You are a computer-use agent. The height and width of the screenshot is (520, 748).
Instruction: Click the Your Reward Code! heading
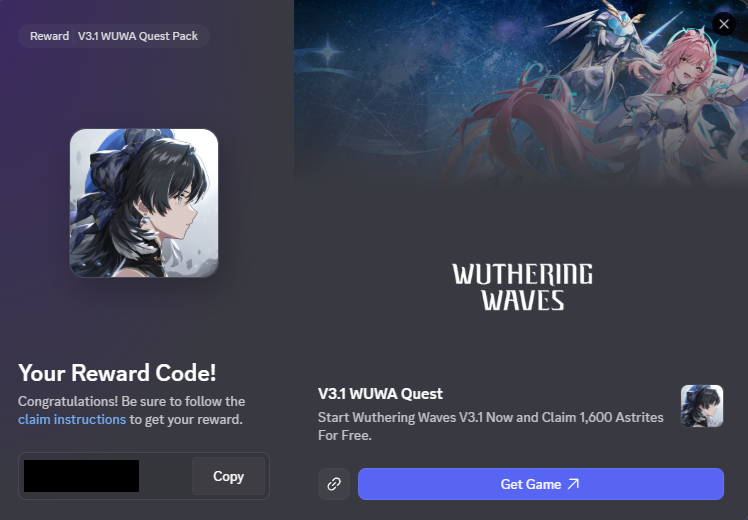pos(117,373)
